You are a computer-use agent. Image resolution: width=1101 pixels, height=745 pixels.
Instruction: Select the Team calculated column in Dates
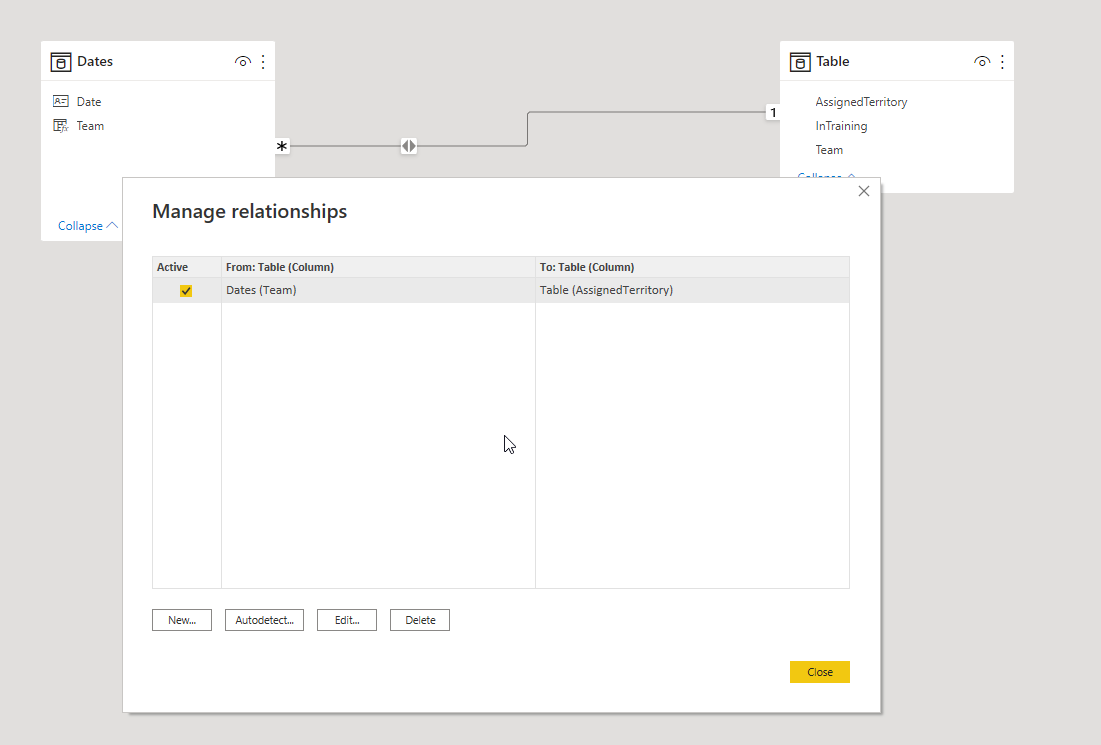(x=90, y=126)
